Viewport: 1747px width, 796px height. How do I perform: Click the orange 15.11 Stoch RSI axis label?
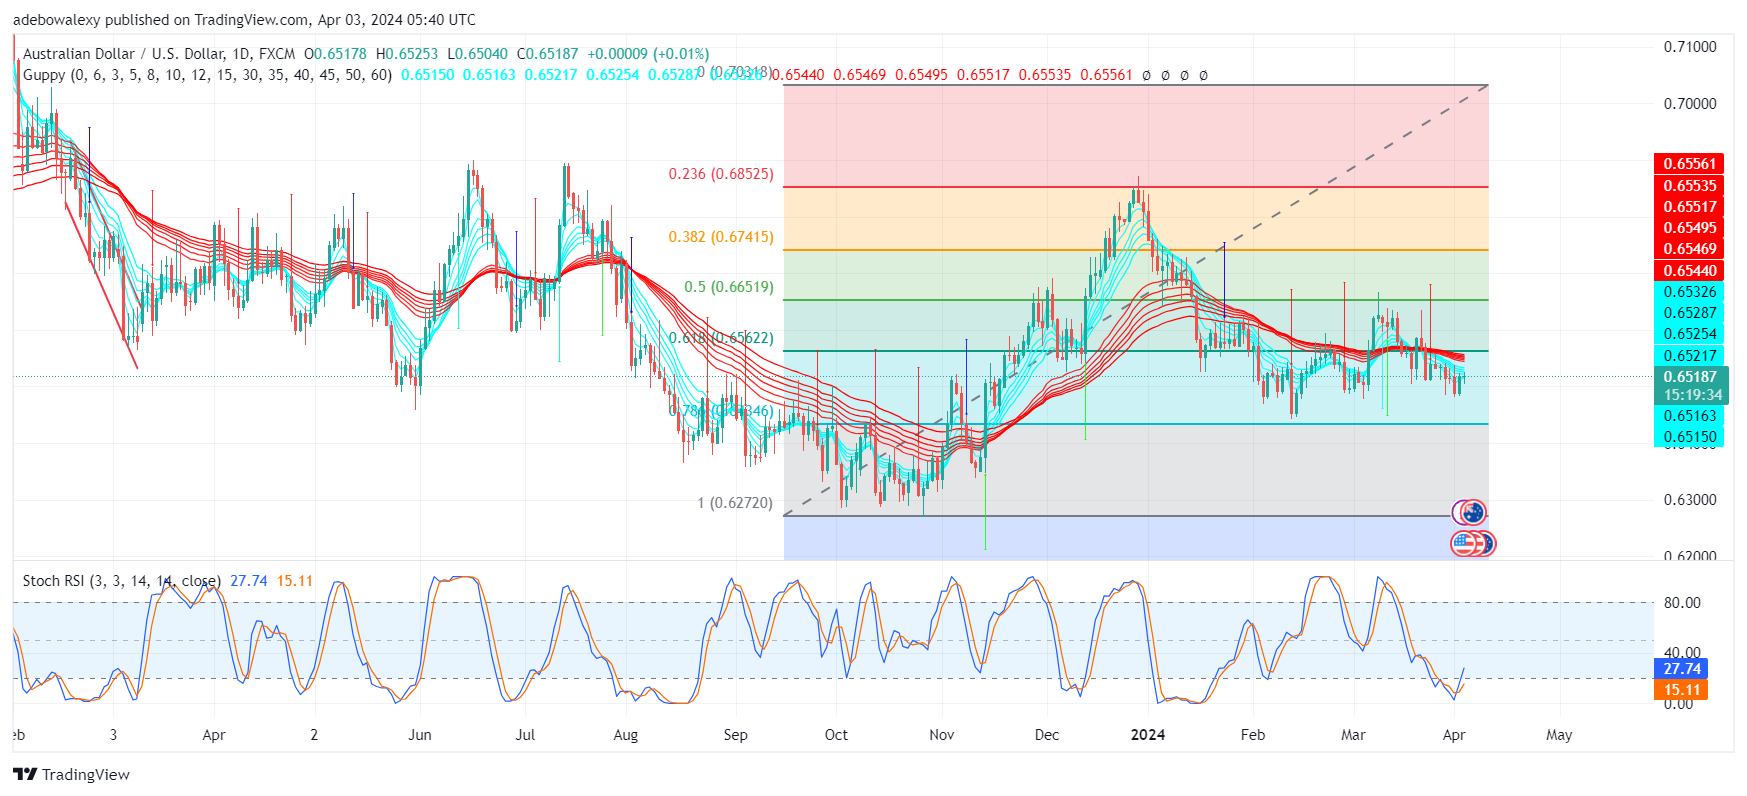tap(1681, 690)
